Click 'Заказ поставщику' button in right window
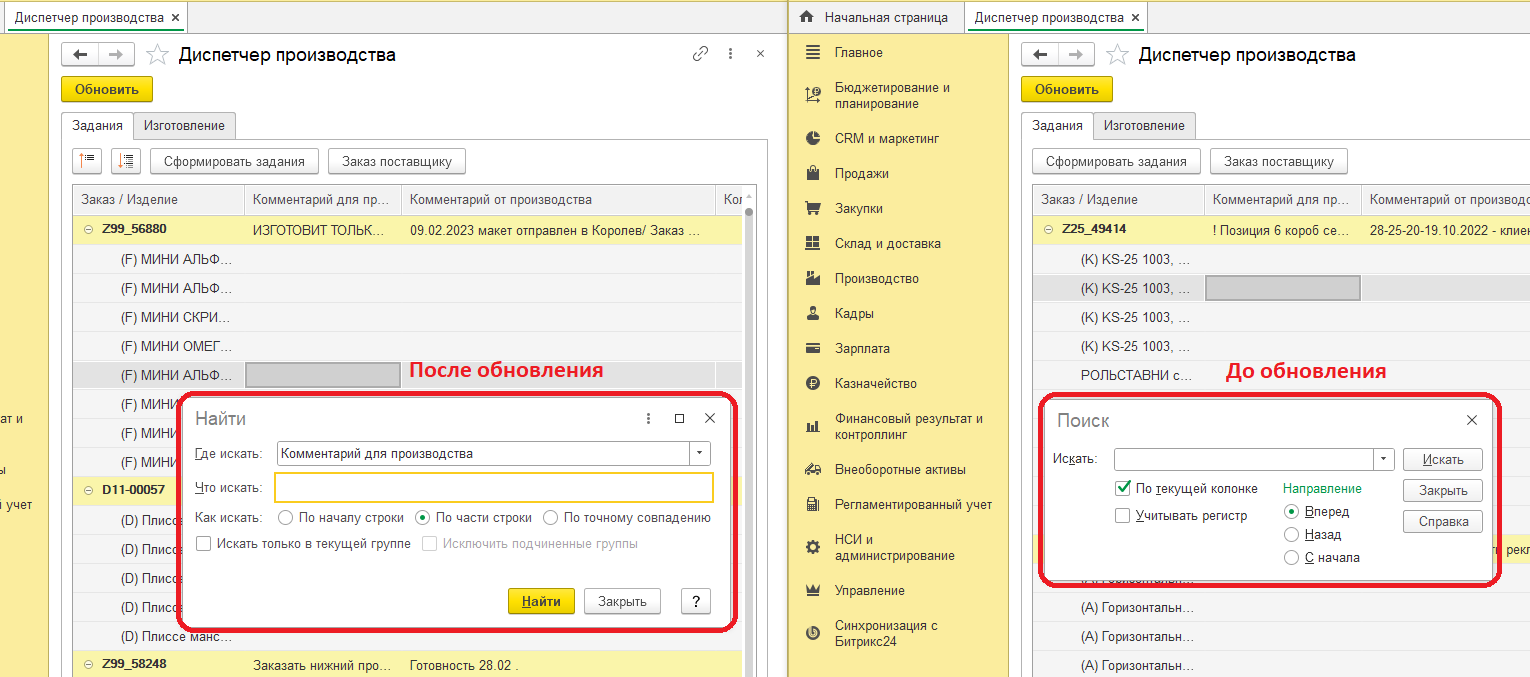 click(1278, 161)
